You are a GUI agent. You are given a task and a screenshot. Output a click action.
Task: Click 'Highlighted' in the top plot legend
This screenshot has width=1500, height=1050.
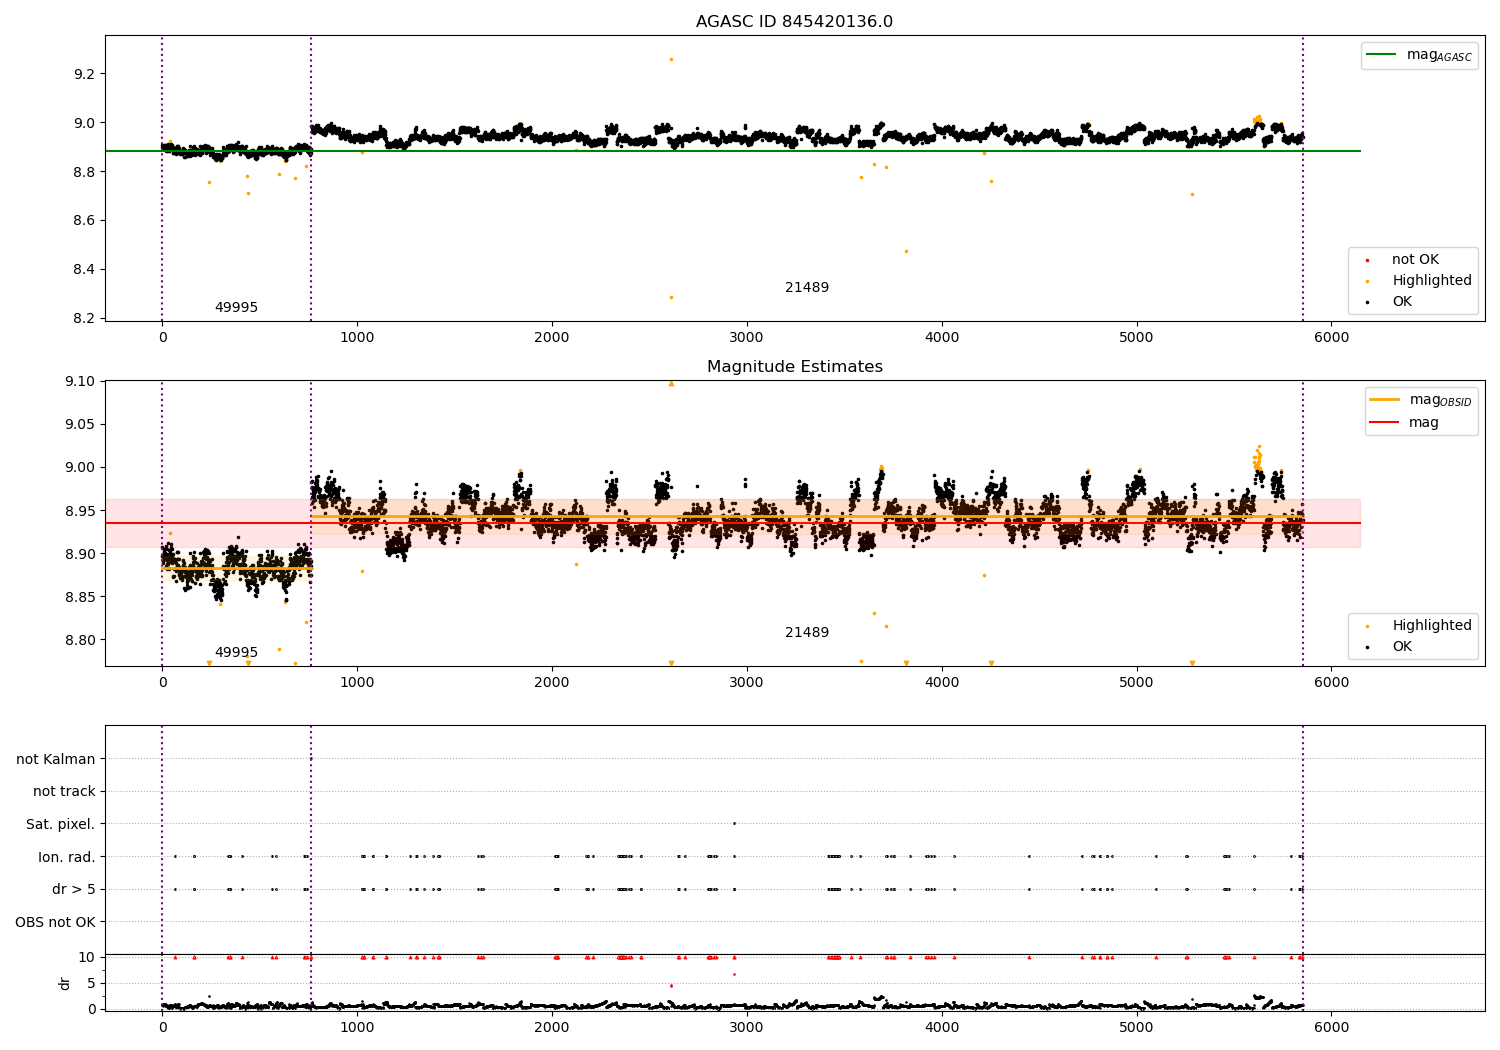point(1431,281)
